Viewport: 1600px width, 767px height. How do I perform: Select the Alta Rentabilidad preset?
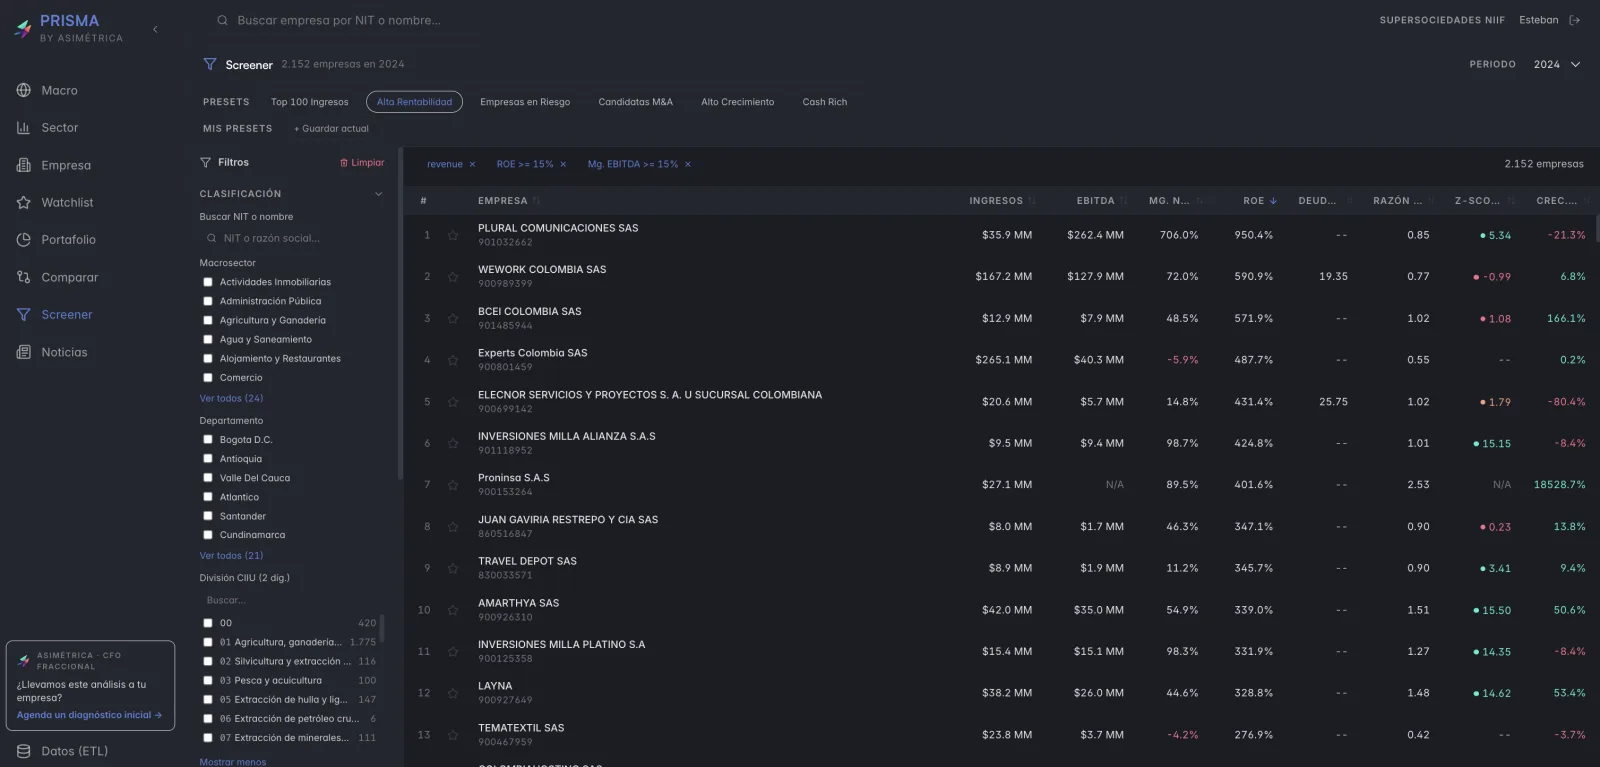(x=414, y=102)
